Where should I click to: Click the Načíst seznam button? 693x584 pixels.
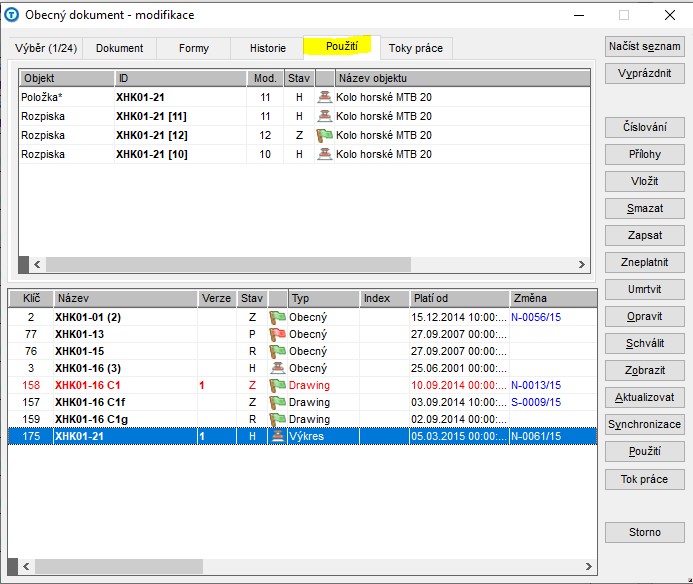pyautogui.click(x=644, y=46)
